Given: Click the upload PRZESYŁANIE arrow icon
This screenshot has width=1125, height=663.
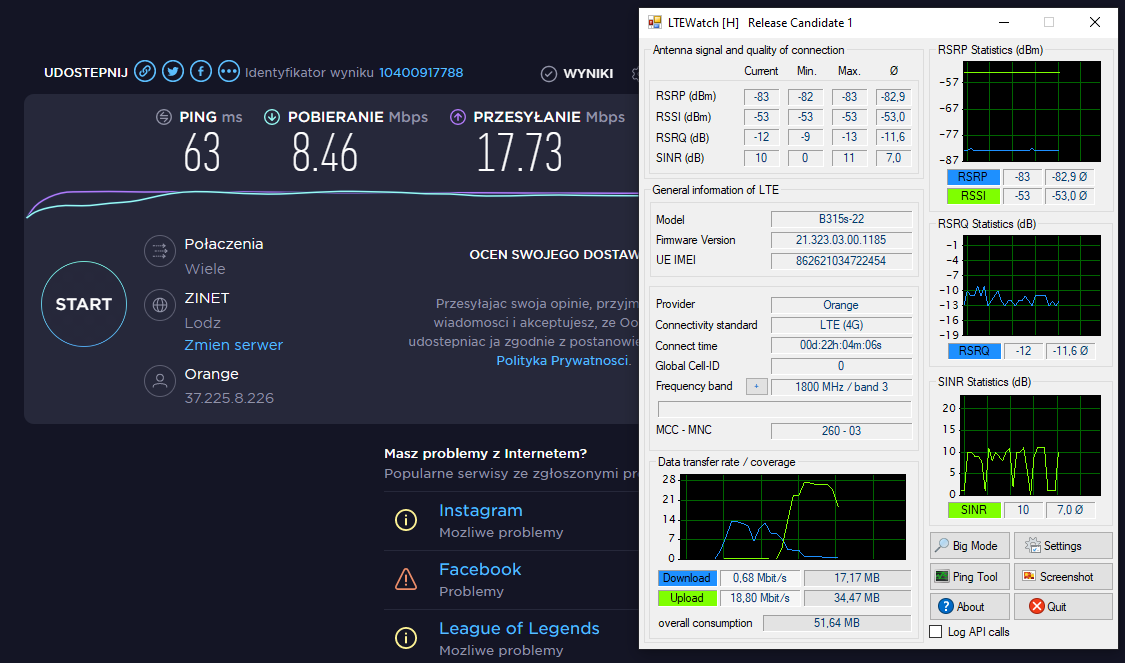Looking at the screenshot, I should [x=458, y=117].
